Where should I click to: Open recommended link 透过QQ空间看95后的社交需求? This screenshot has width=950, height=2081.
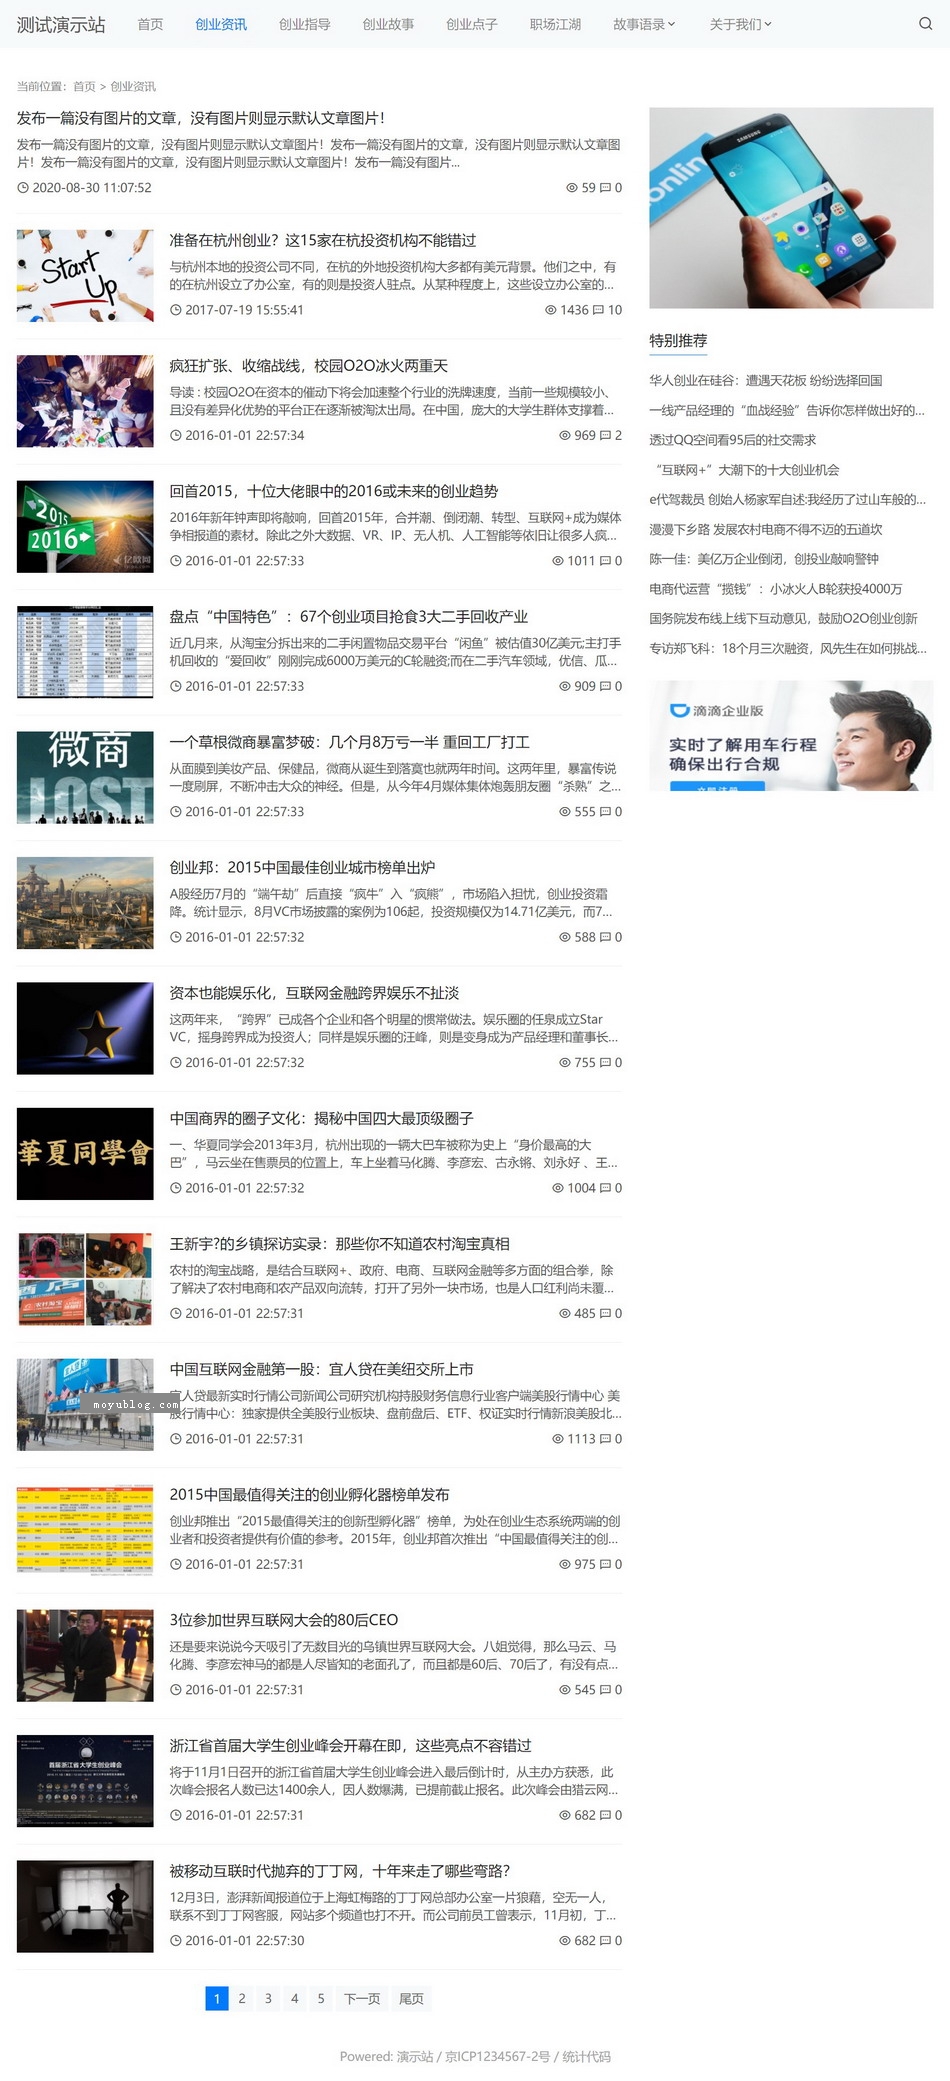(732, 440)
